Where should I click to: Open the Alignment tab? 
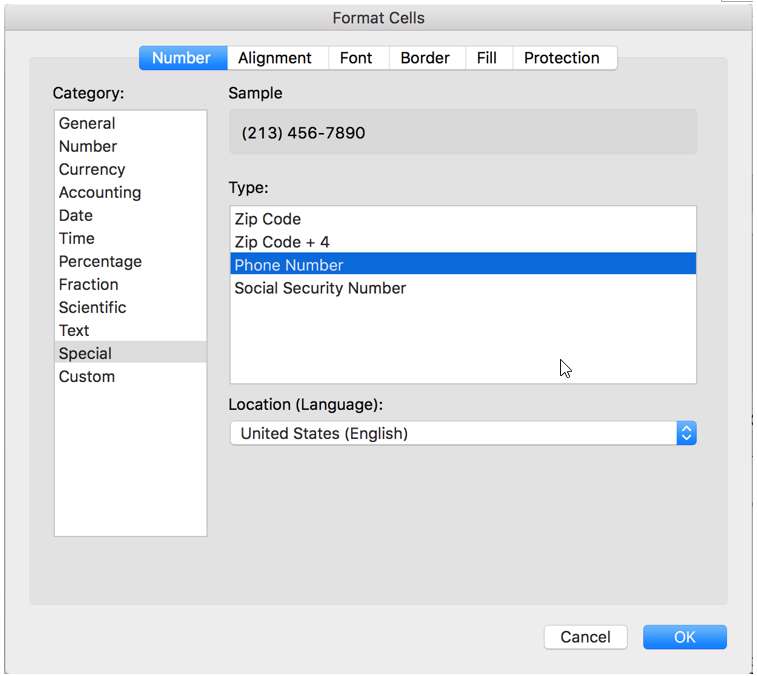(278, 58)
